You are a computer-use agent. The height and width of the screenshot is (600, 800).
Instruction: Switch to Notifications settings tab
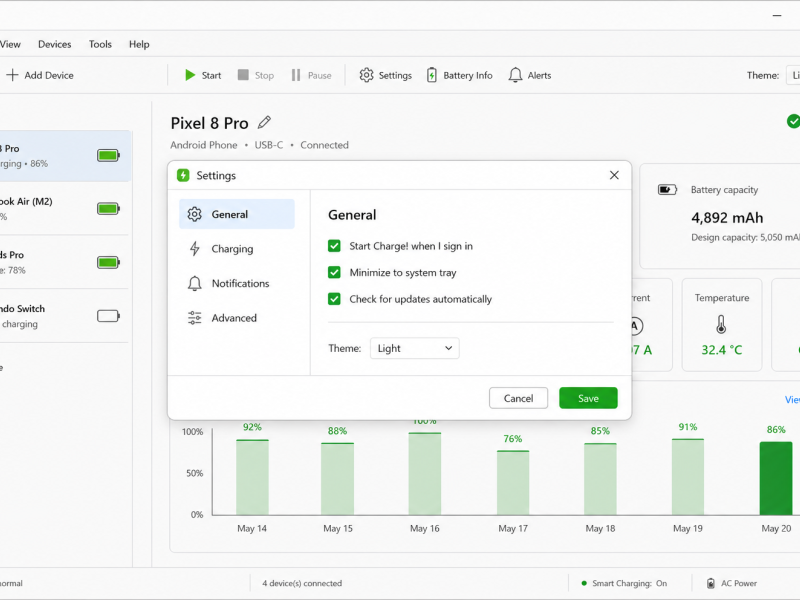point(237,284)
